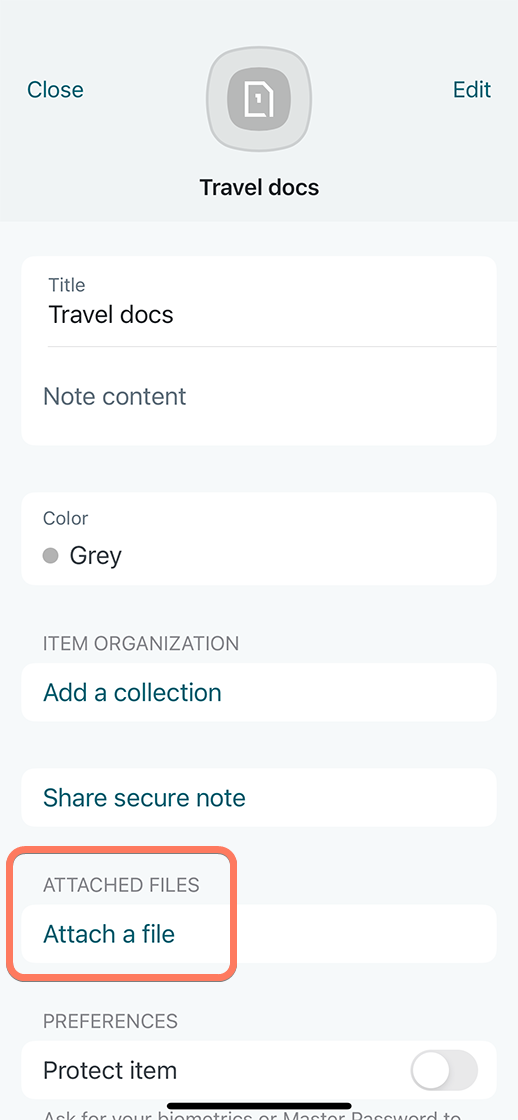Tap the Note content text area

(x=259, y=396)
